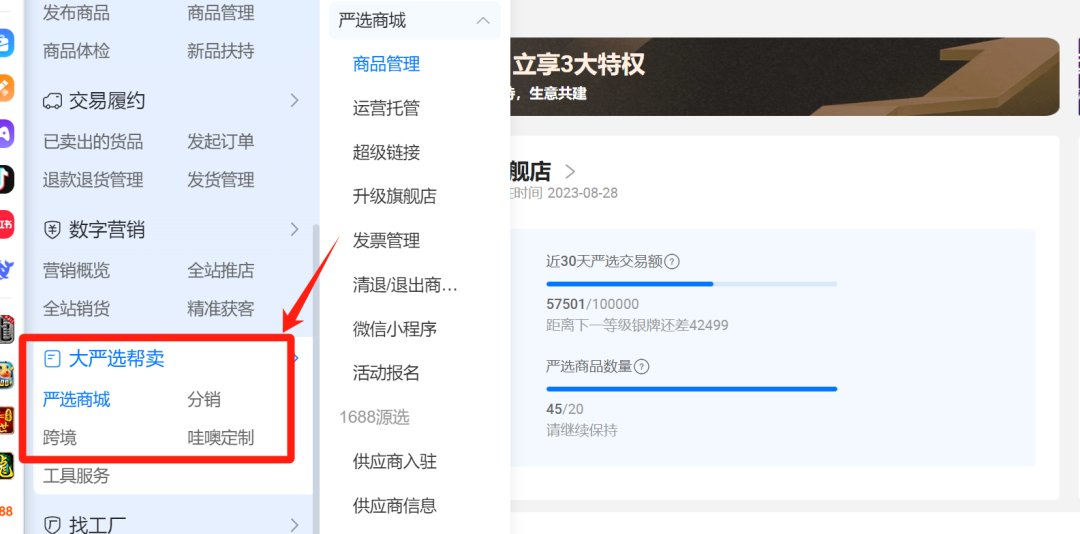Open help tooltip for 严选商品数量
Viewport: 1080px width, 534px height.
point(641,367)
